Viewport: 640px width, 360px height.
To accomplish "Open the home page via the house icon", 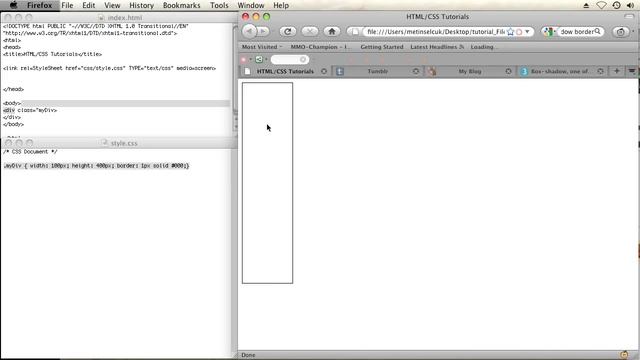I will (332, 31).
